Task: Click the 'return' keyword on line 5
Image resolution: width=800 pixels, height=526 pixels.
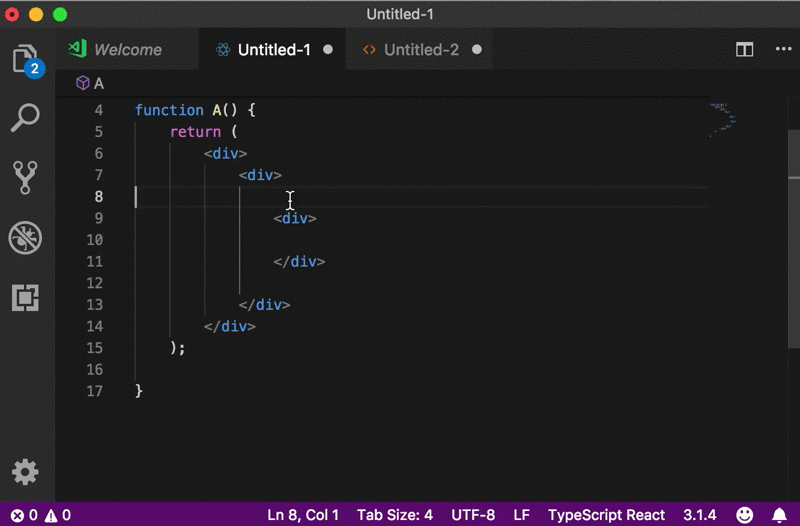Action: [195, 132]
